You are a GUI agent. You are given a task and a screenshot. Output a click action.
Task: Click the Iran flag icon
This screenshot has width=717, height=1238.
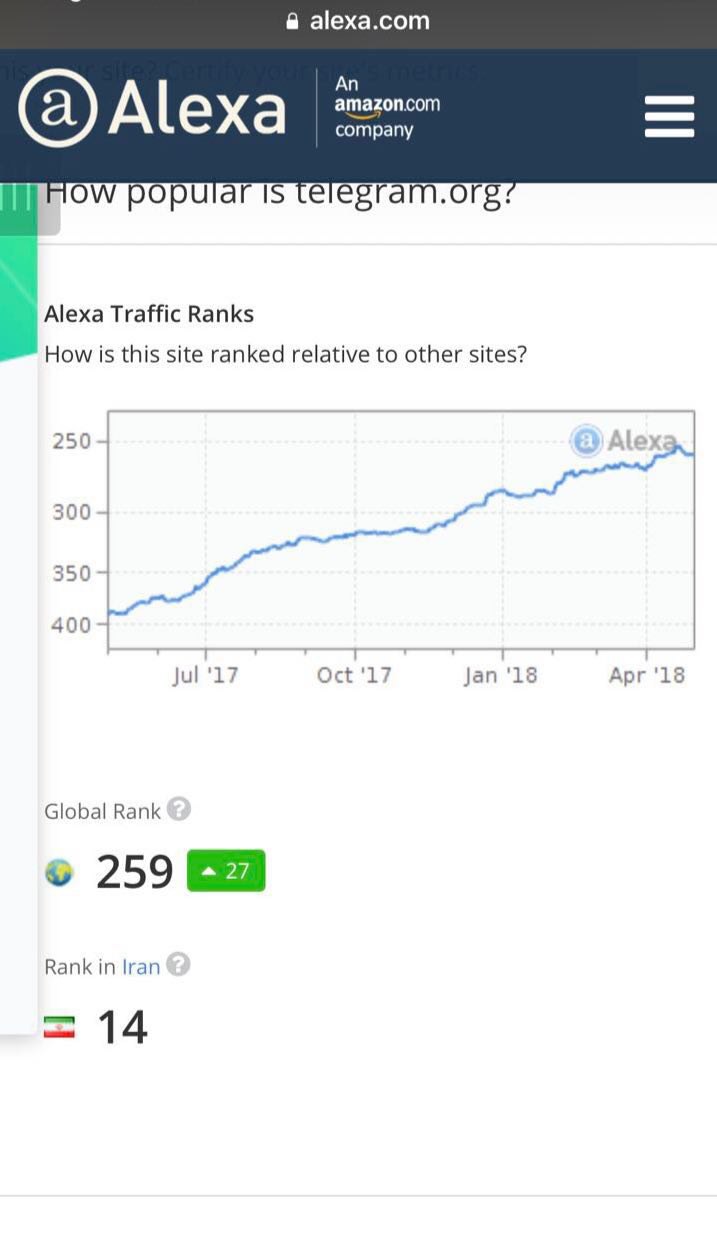(x=59, y=1027)
